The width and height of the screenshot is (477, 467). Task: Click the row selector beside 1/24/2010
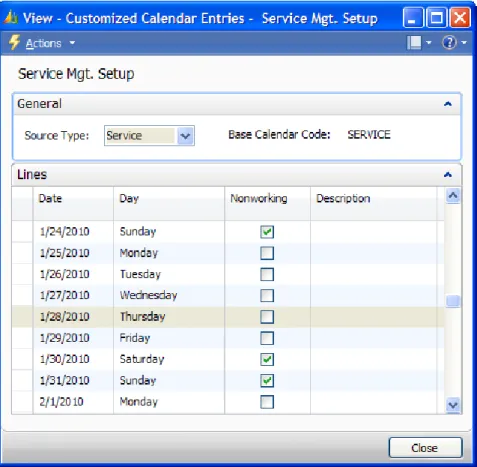[22, 232]
